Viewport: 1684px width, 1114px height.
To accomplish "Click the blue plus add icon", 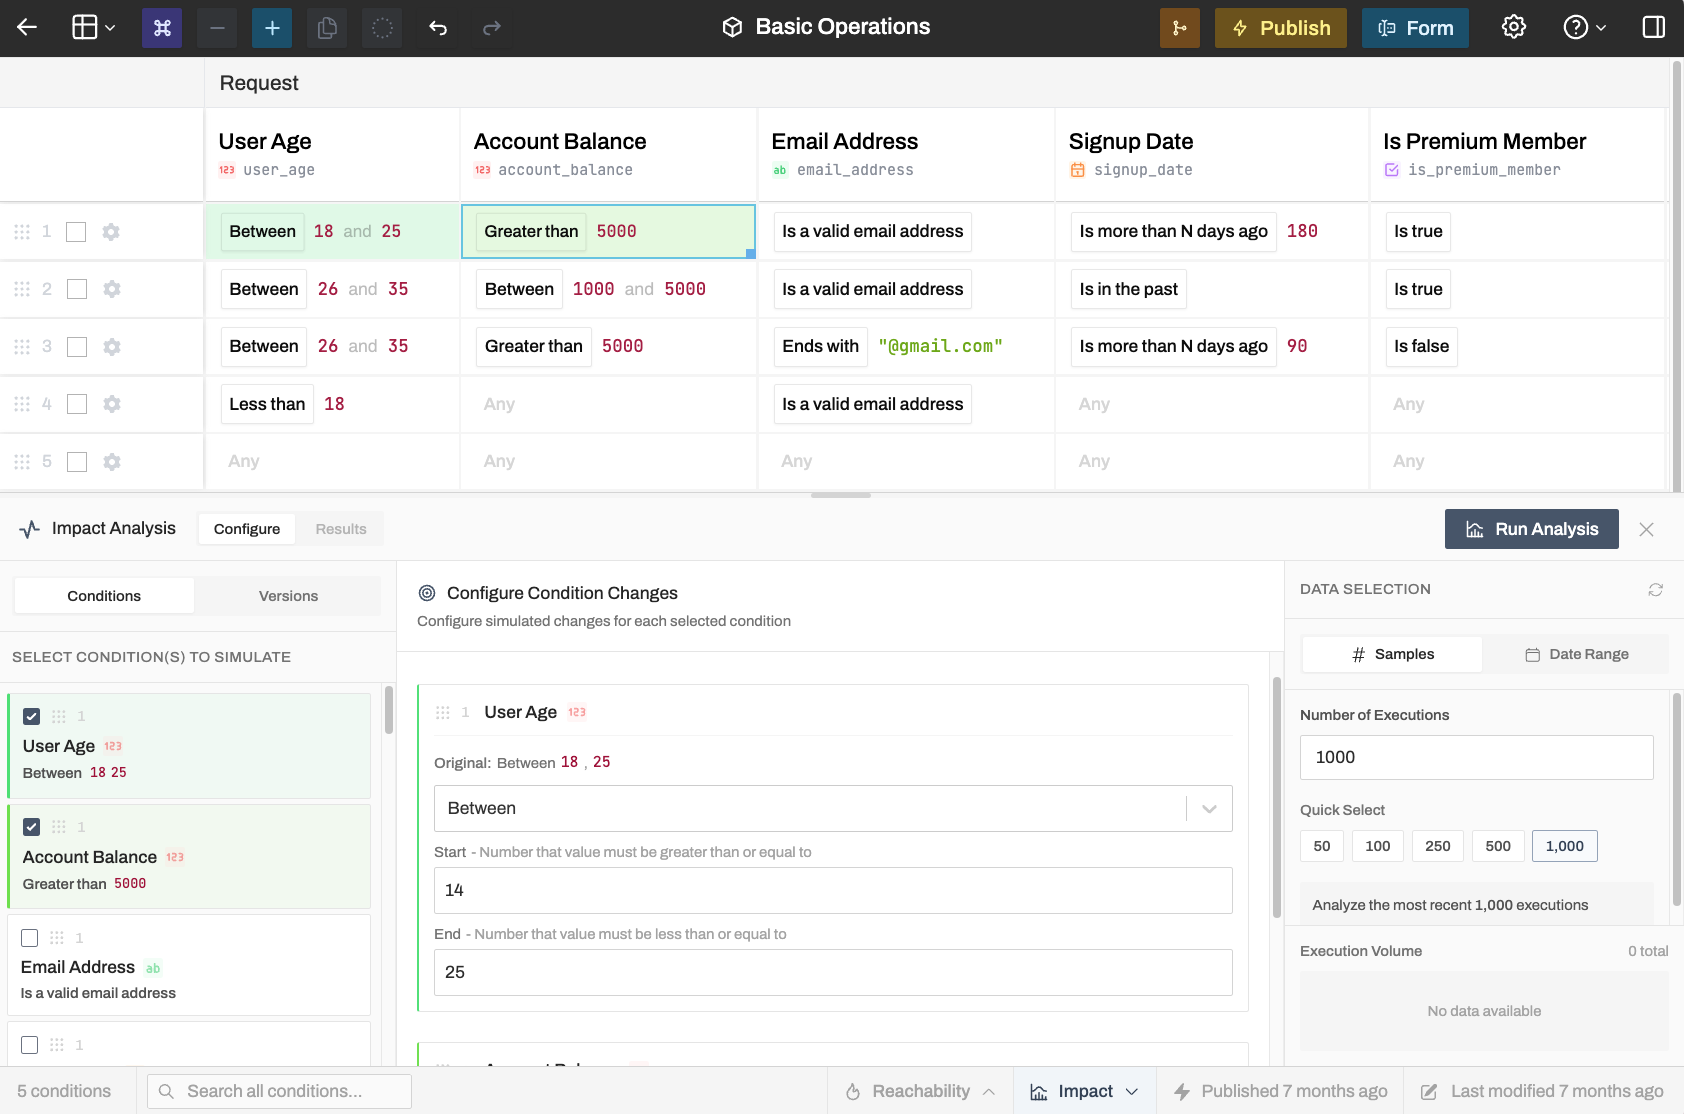I will pyautogui.click(x=272, y=28).
